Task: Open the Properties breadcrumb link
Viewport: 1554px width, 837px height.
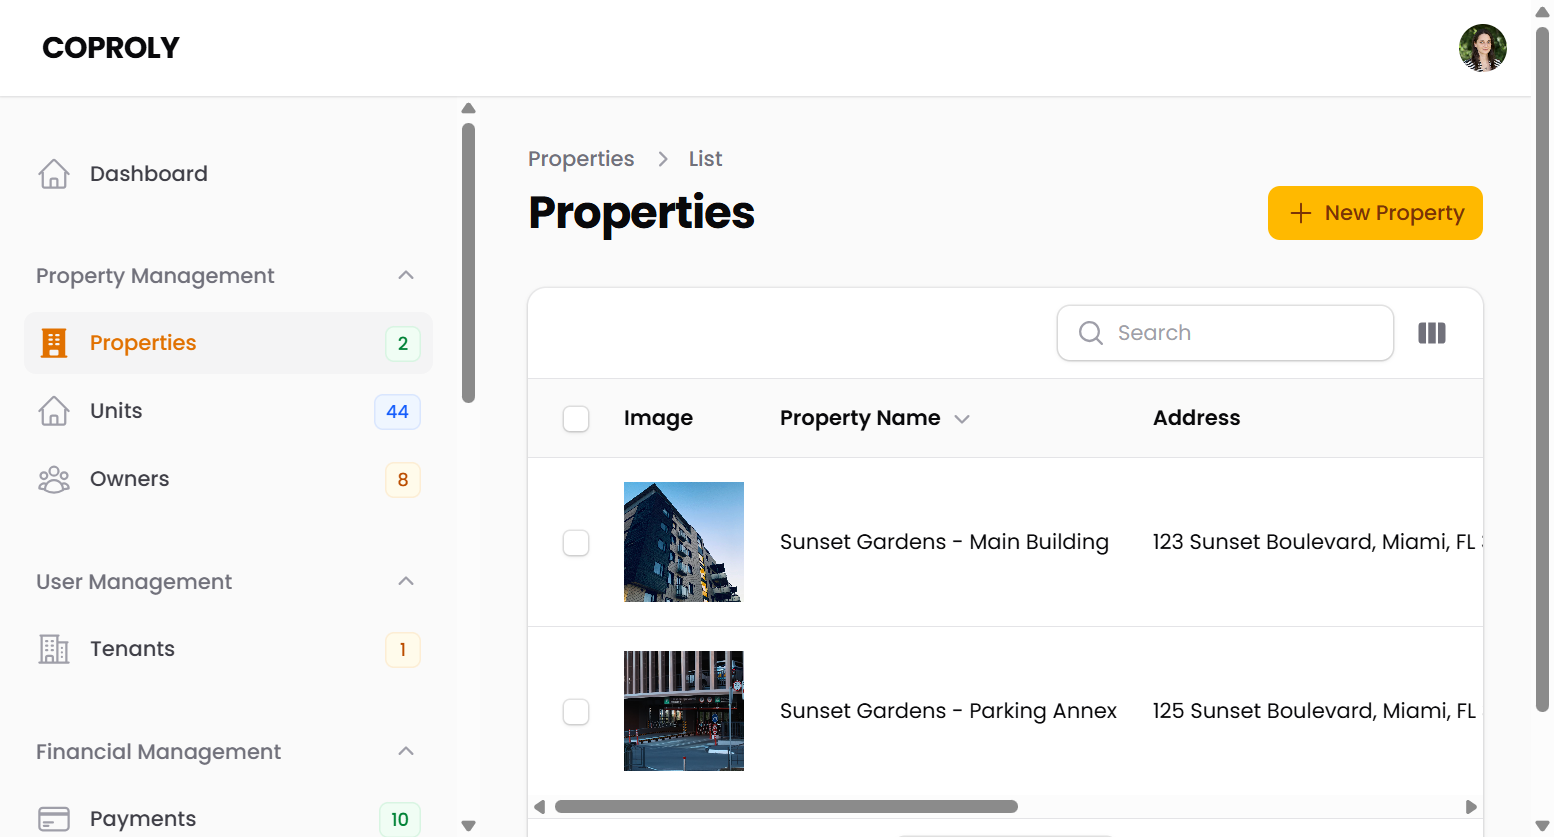Action: (x=581, y=158)
